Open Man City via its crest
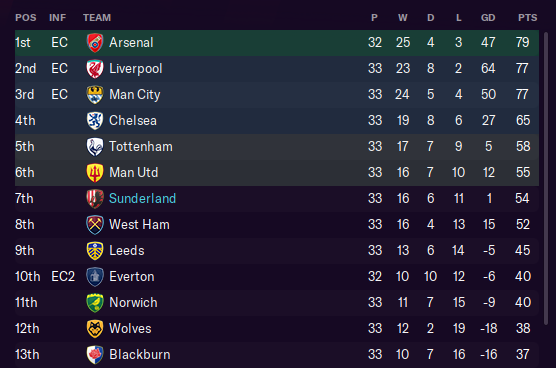This screenshot has height=368, width=556. [x=95, y=94]
